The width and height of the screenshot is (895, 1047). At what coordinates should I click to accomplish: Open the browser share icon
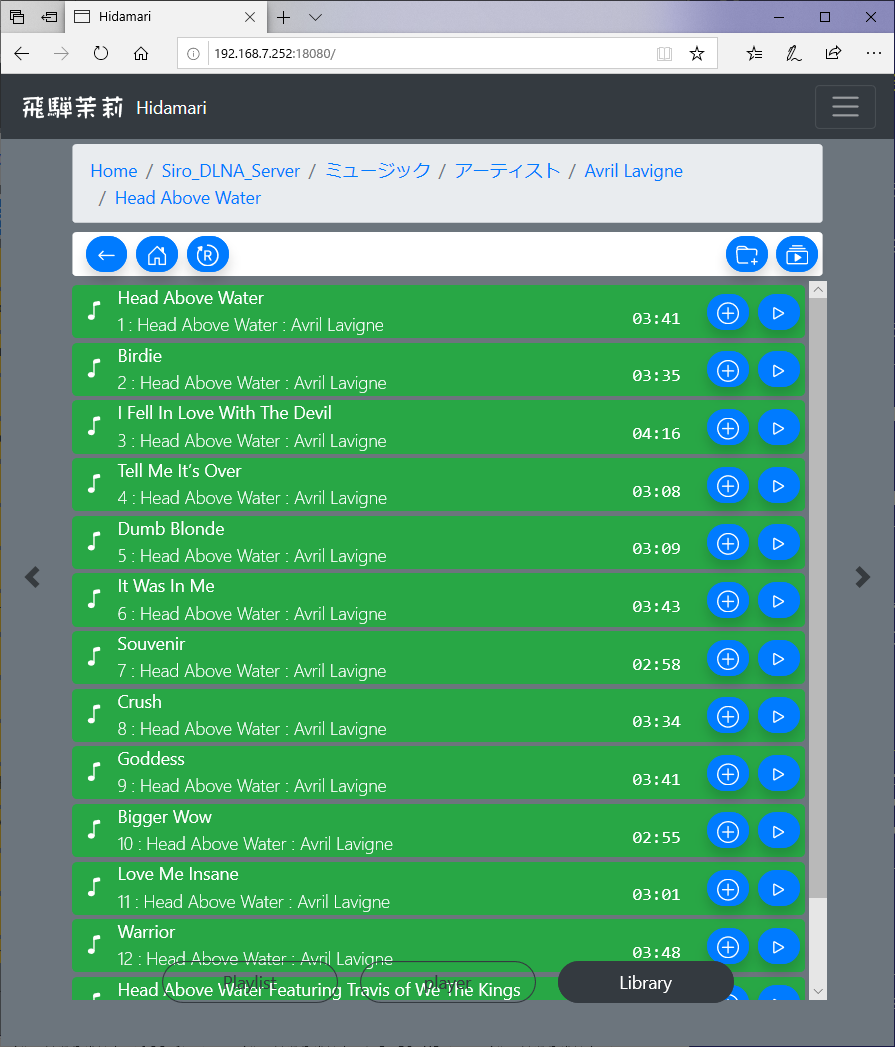tap(834, 53)
